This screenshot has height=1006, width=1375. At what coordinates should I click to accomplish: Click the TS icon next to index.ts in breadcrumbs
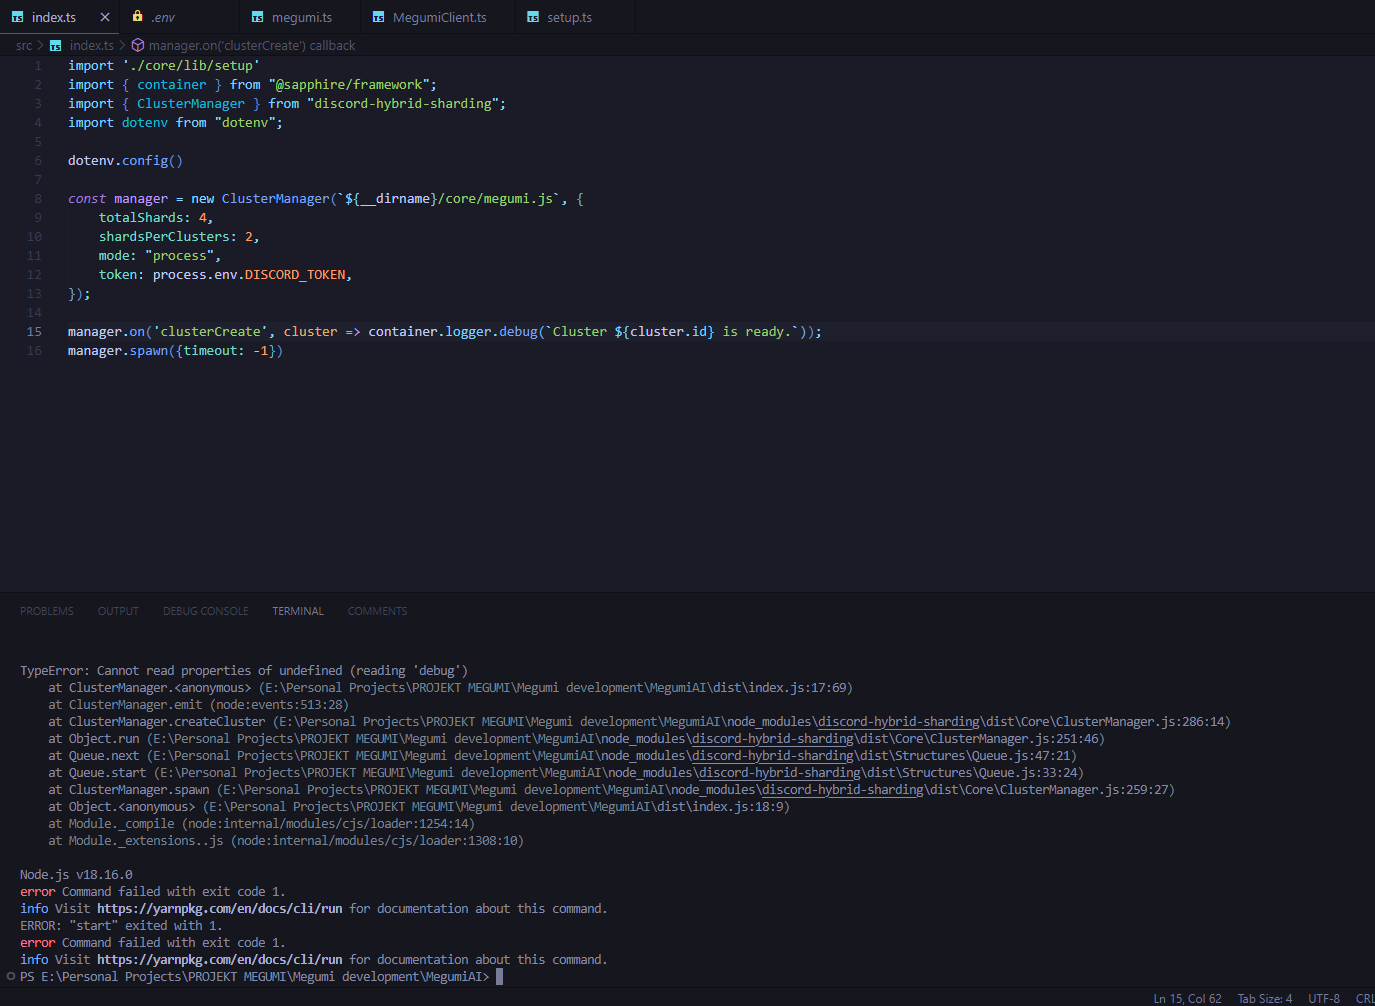55,45
